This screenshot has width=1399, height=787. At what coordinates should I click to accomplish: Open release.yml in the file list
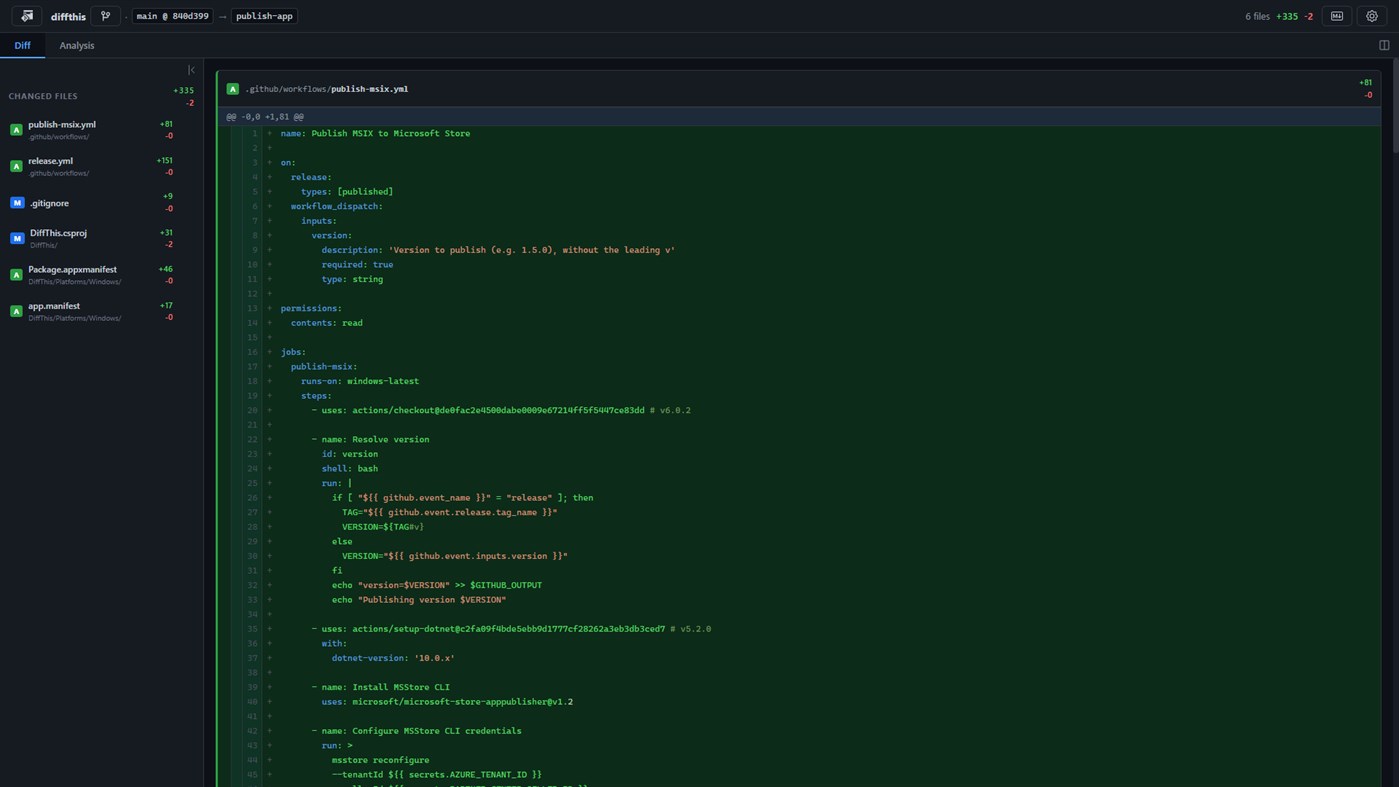click(101, 166)
